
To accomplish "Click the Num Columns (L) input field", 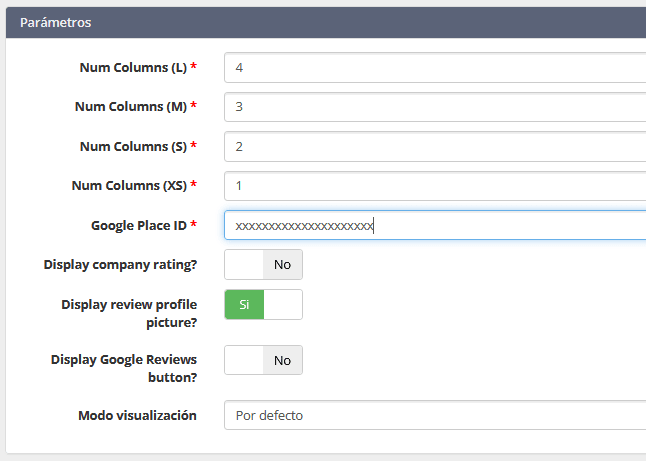I will (x=435, y=68).
